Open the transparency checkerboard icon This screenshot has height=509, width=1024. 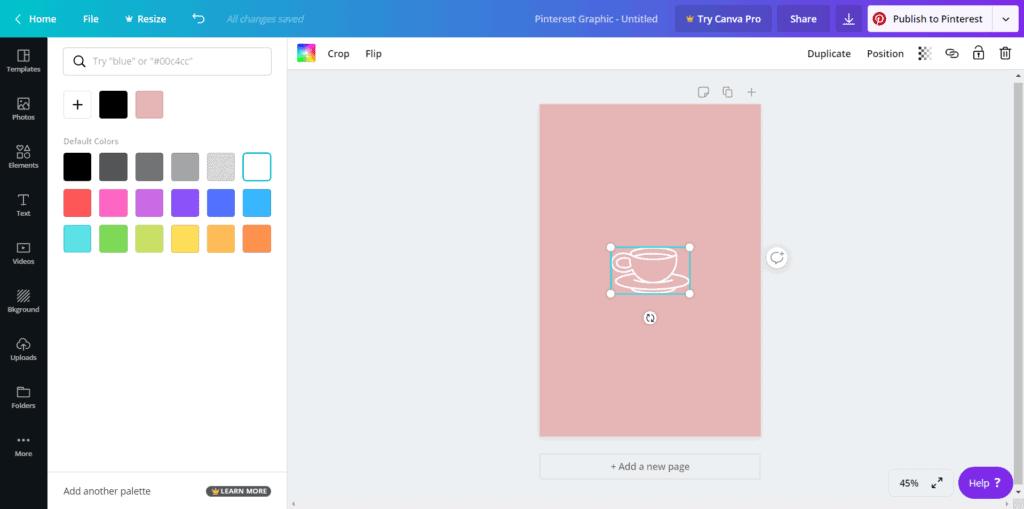(925, 54)
